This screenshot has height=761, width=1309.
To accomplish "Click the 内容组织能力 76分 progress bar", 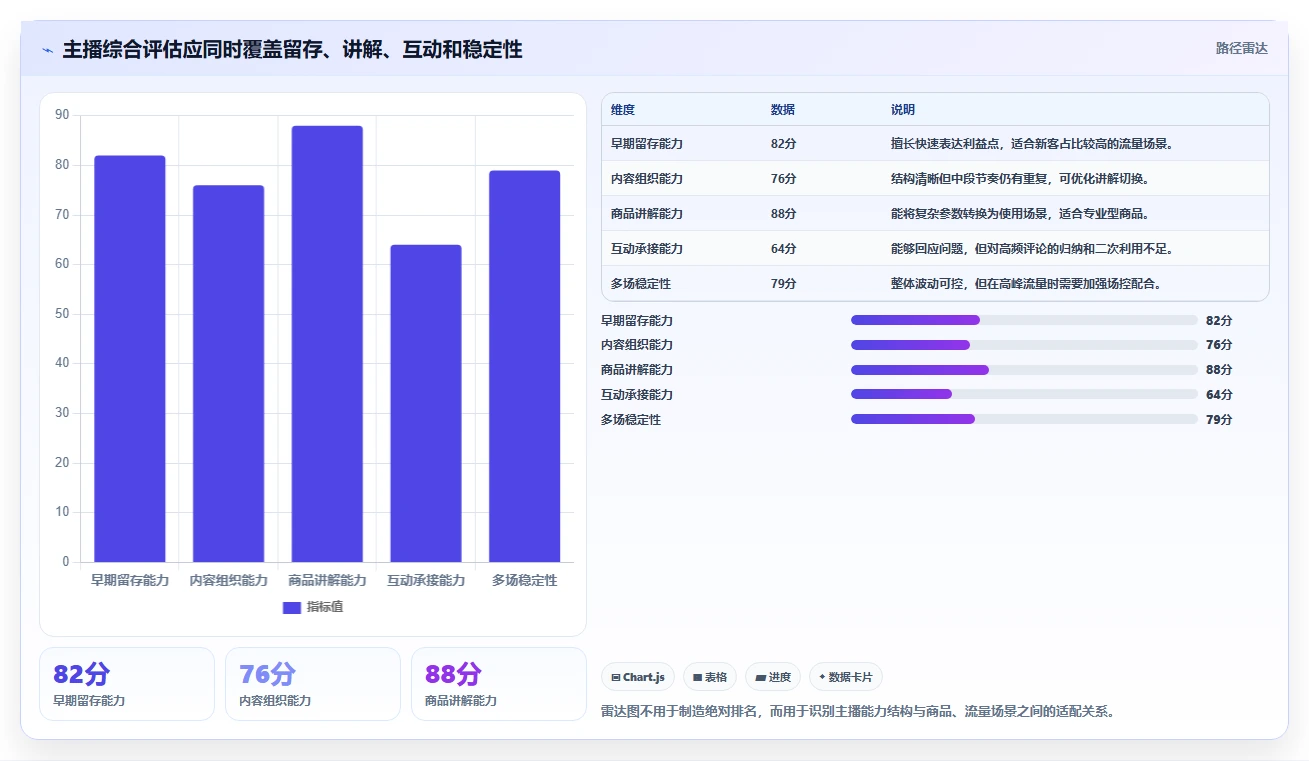I will tap(1024, 345).
